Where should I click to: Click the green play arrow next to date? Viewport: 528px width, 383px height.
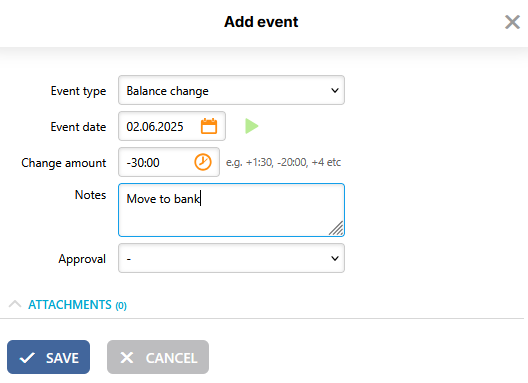point(251,126)
